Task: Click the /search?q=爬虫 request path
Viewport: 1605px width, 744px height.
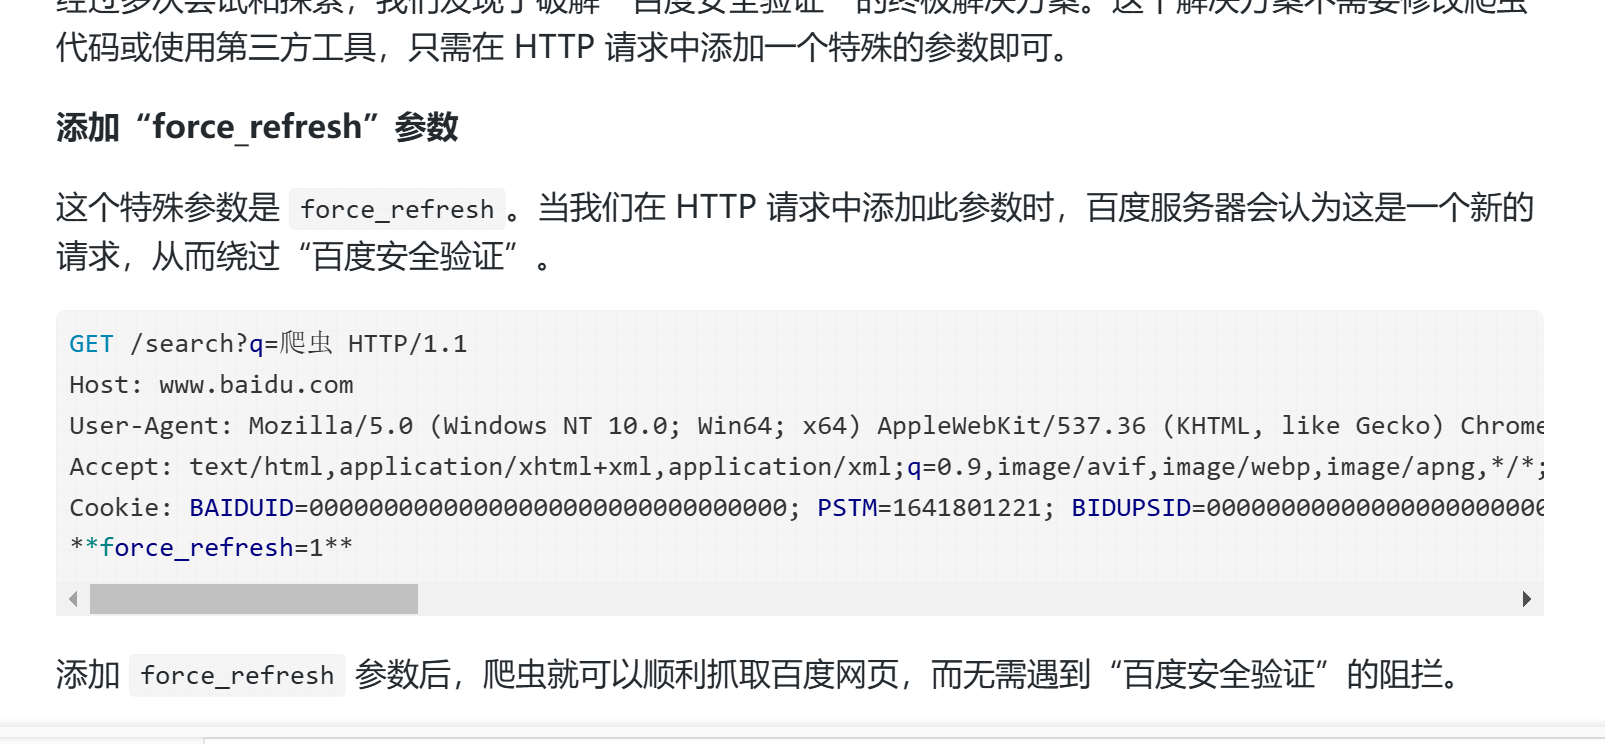Action: 231,344
